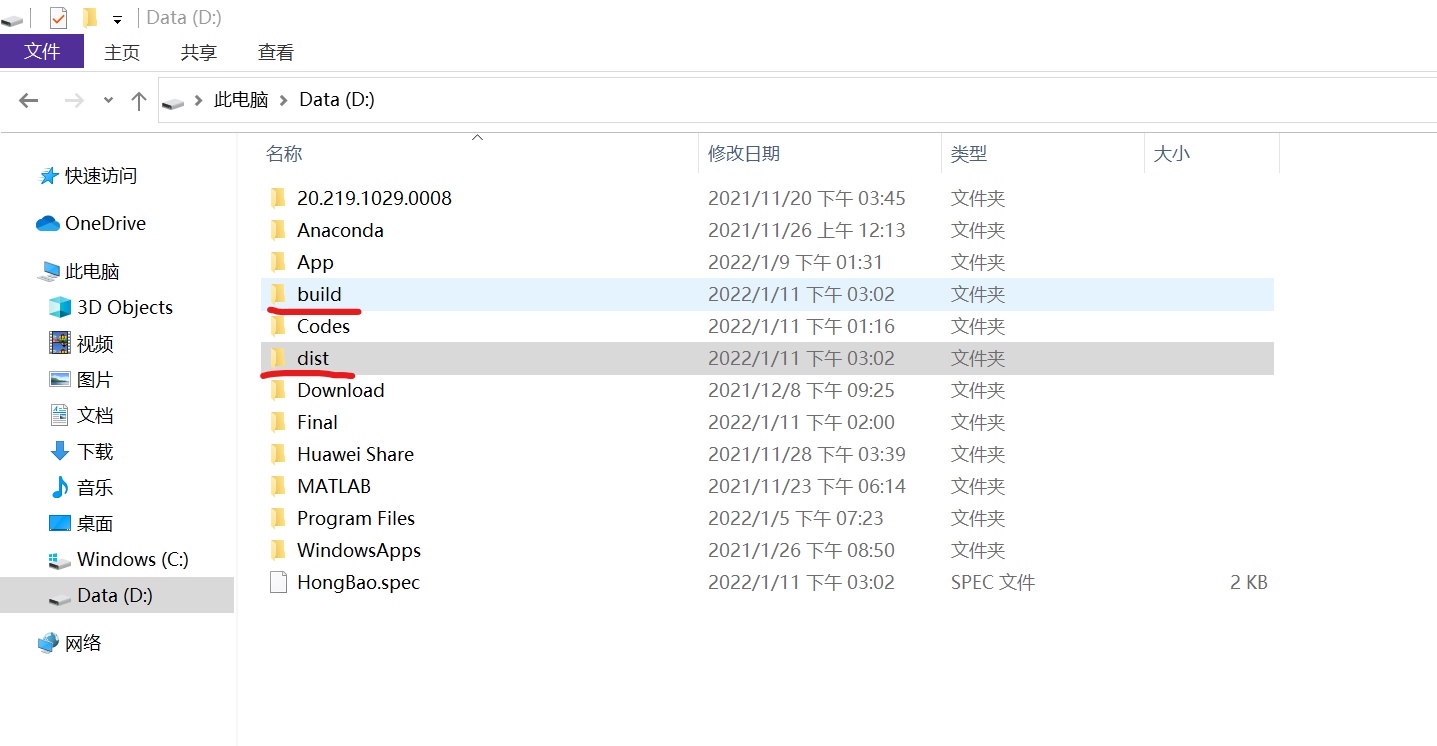The height and width of the screenshot is (746, 1437).
Task: Click the 2 KB size of HongBao.spec
Action: (x=1249, y=582)
